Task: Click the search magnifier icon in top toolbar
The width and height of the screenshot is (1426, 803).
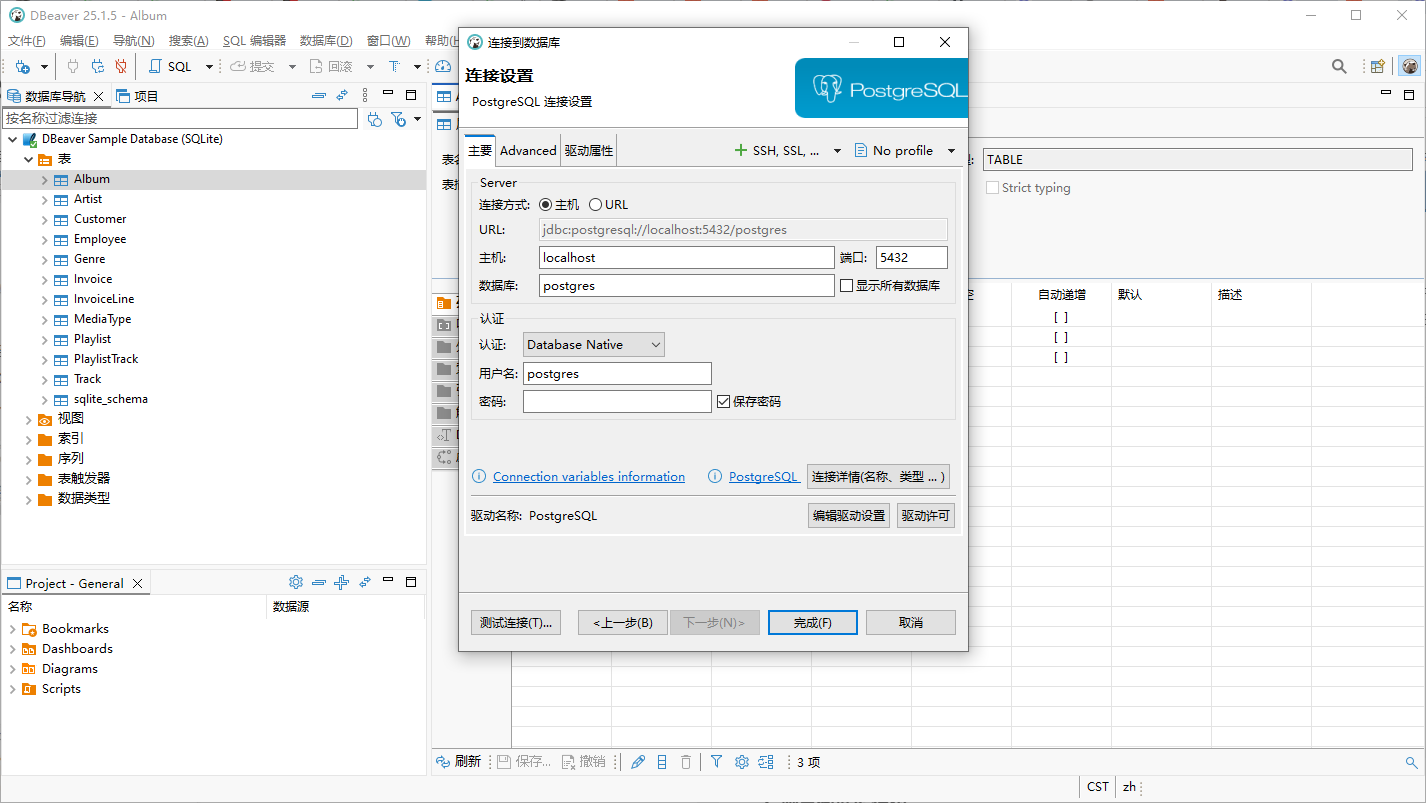Action: 1339,66
